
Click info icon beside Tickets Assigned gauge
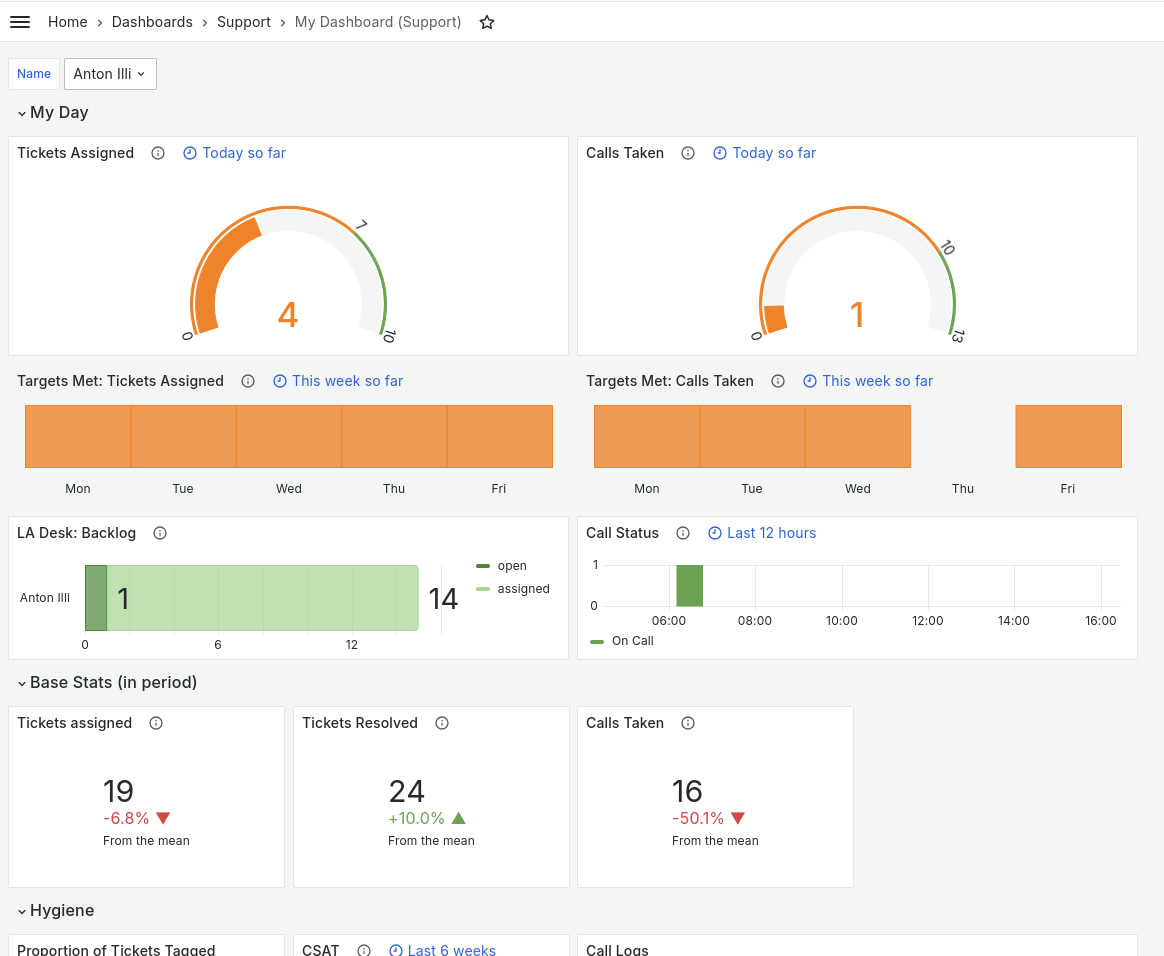pyautogui.click(x=158, y=153)
